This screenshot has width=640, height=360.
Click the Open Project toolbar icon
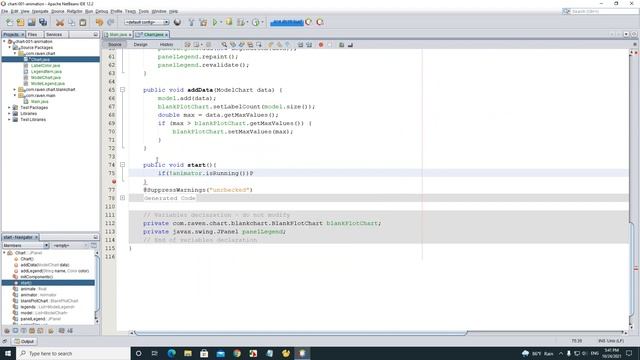pyautogui.click(x=31, y=22)
